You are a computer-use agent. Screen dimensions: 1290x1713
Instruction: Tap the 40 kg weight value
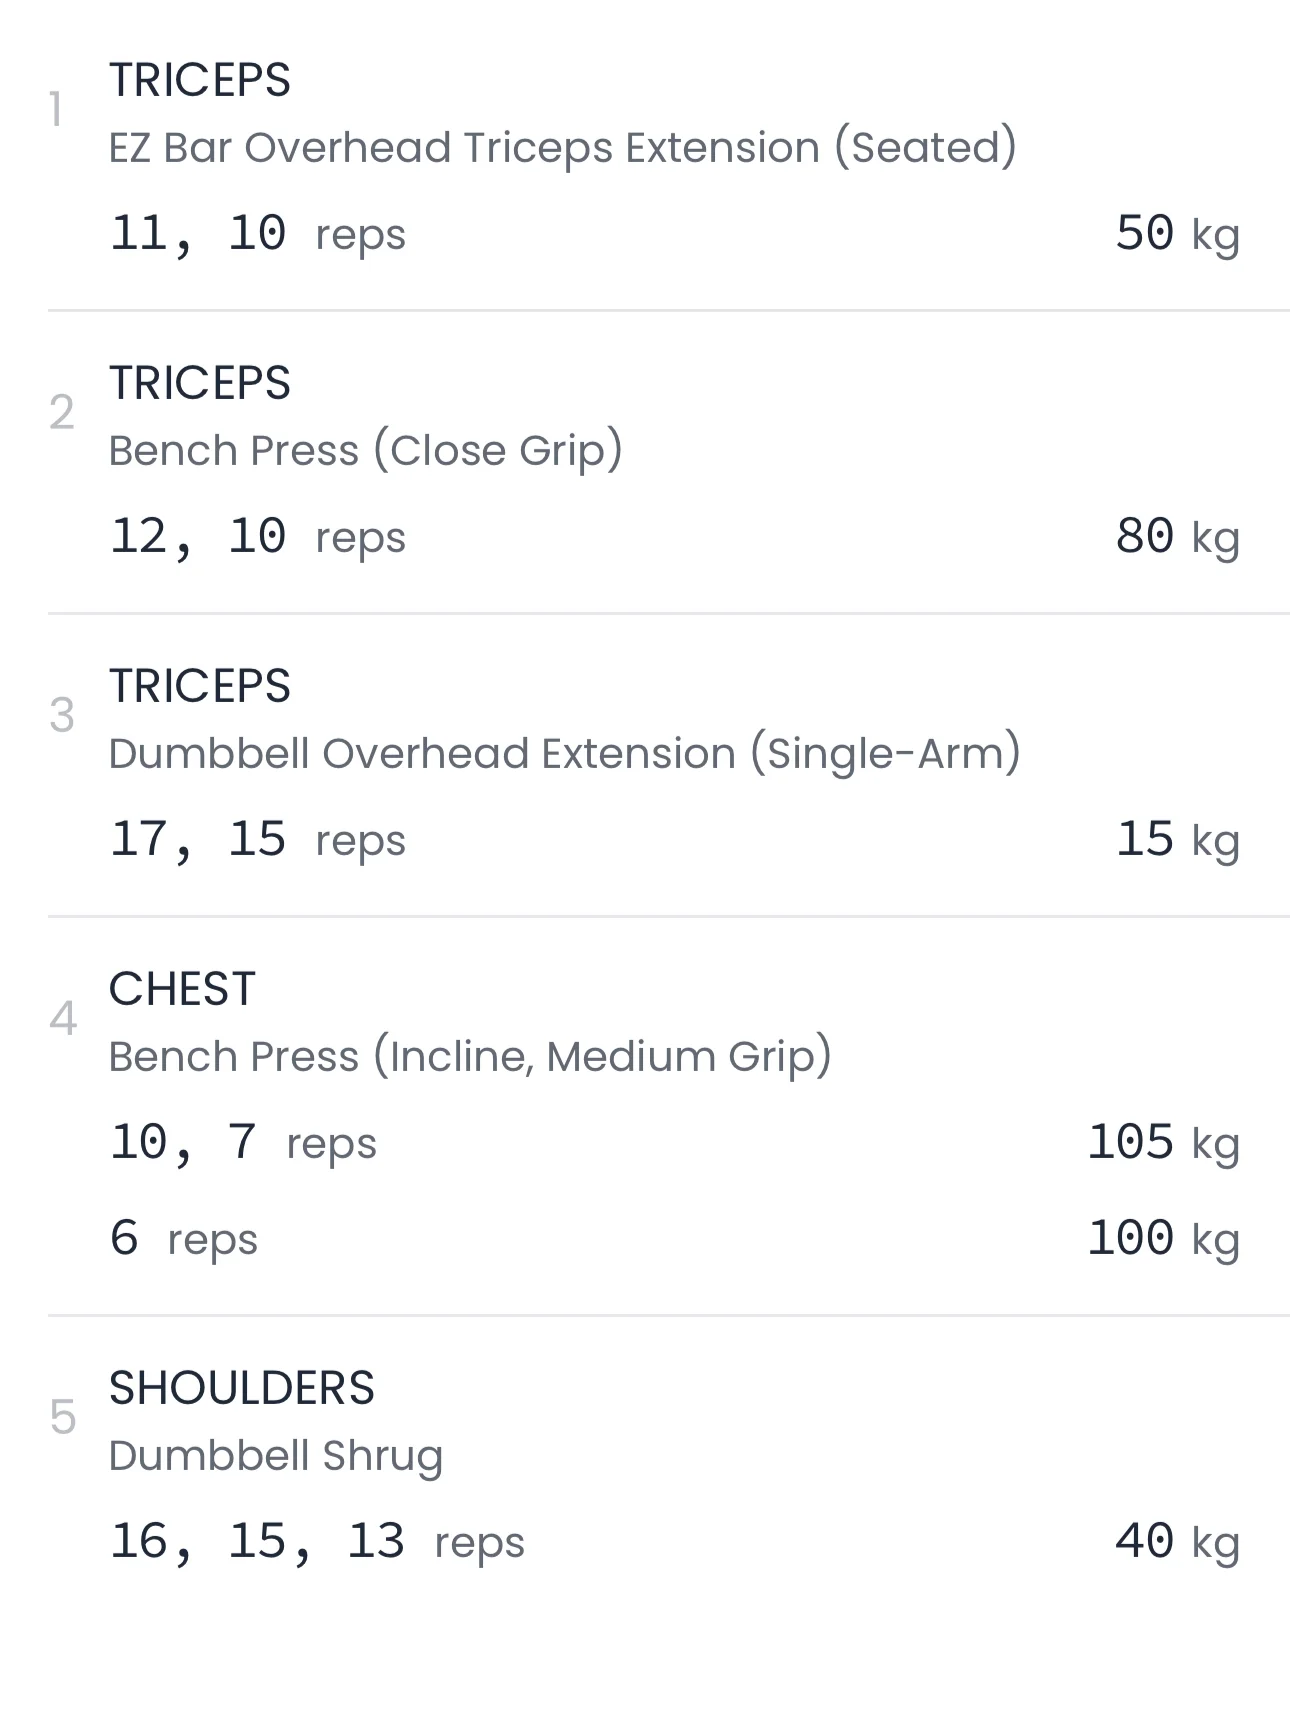tap(1177, 1542)
